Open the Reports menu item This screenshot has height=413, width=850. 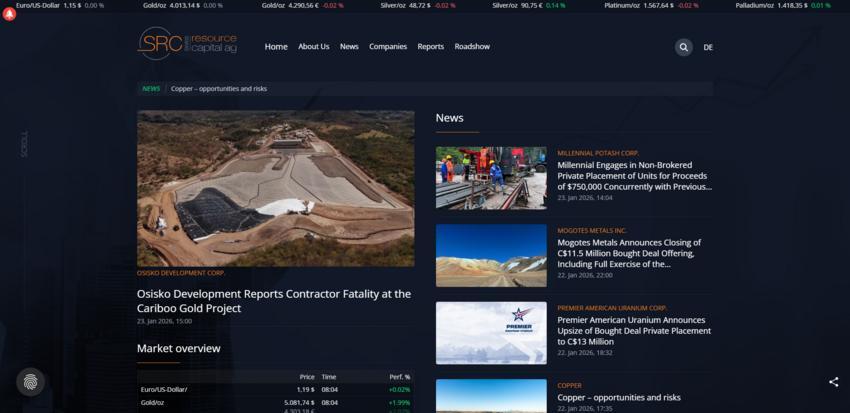[x=430, y=47]
